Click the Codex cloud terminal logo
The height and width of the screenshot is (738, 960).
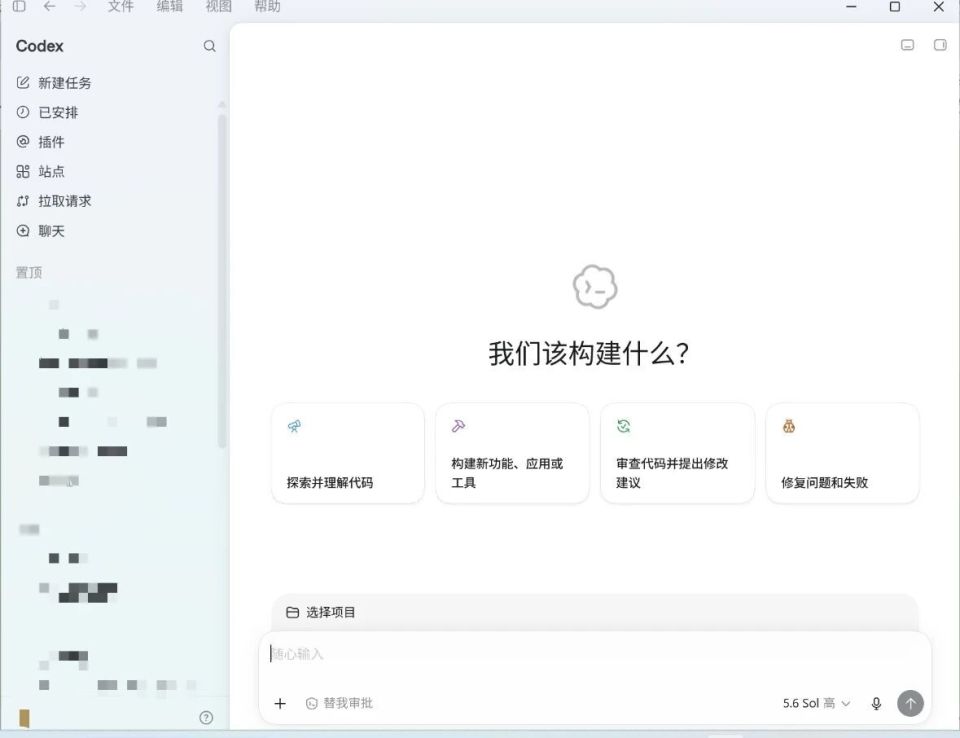point(594,287)
